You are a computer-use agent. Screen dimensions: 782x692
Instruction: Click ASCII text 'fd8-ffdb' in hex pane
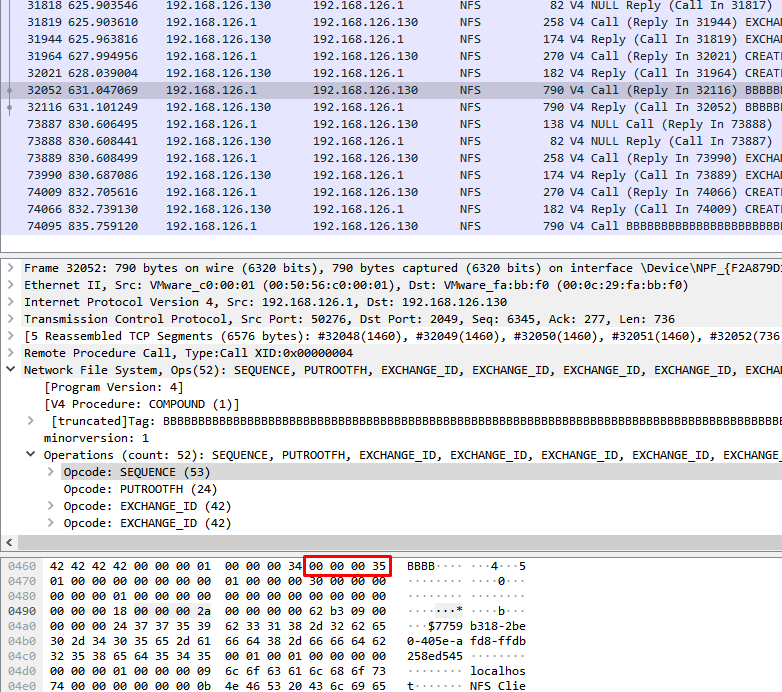click(498, 641)
